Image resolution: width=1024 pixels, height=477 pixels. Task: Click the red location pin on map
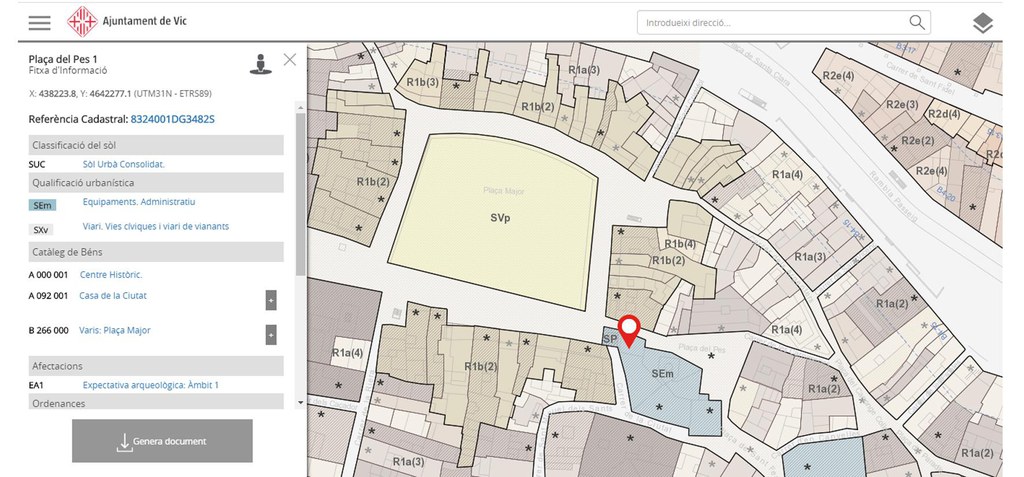[629, 330]
